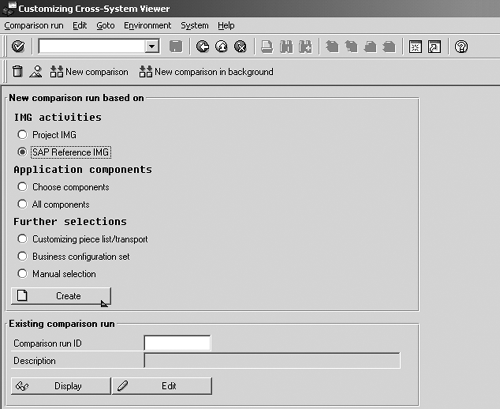Open the Comparison run menu
500x409 pixels.
click(34, 26)
